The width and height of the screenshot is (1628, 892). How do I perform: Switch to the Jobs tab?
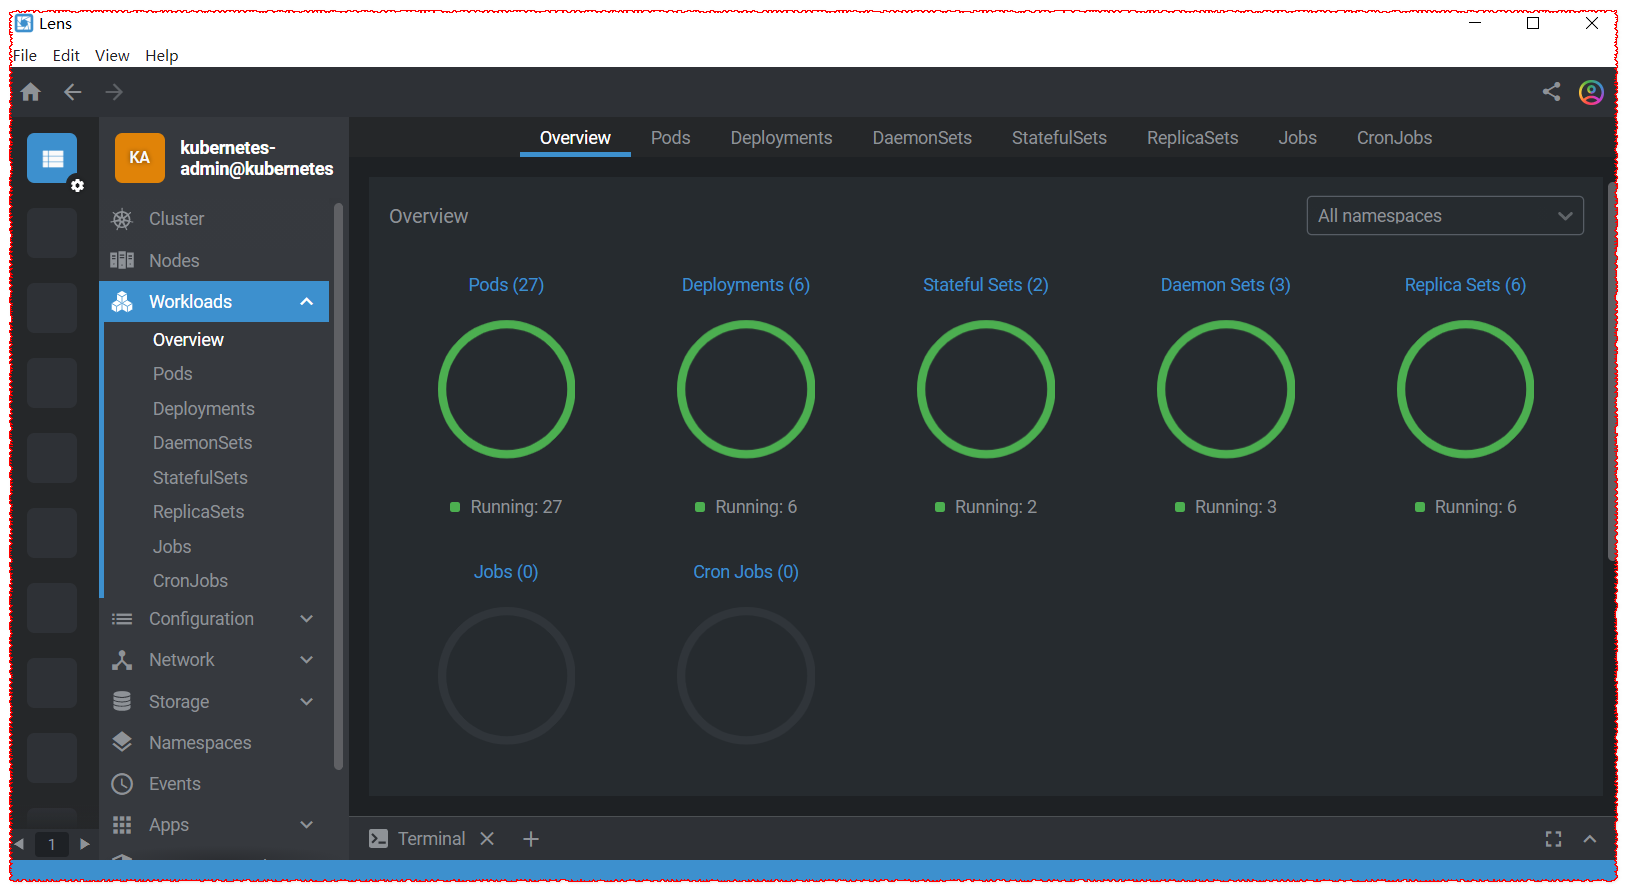(1297, 138)
